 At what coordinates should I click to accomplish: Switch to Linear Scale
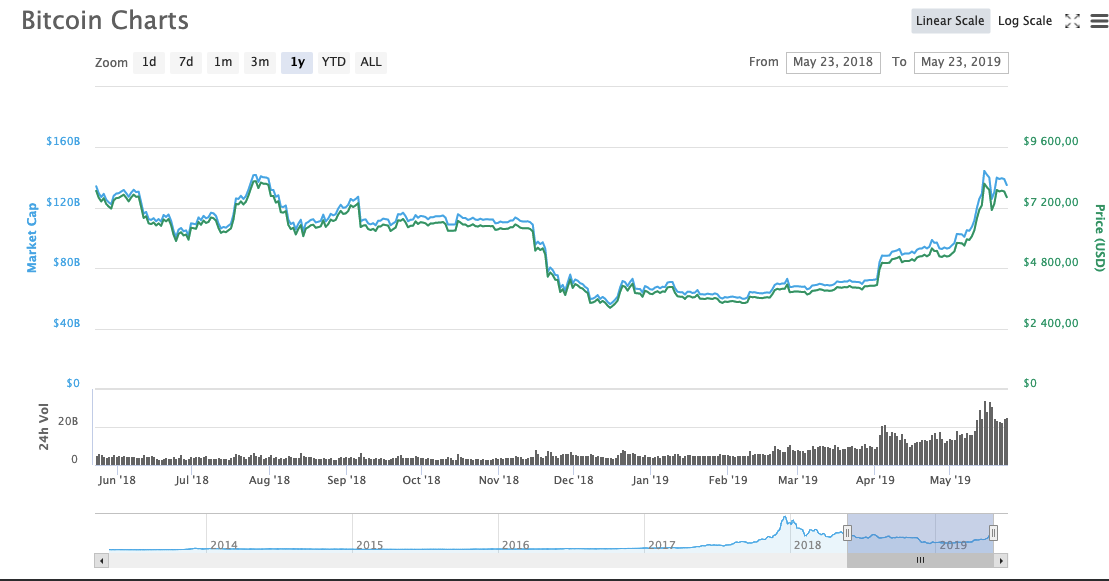click(950, 21)
